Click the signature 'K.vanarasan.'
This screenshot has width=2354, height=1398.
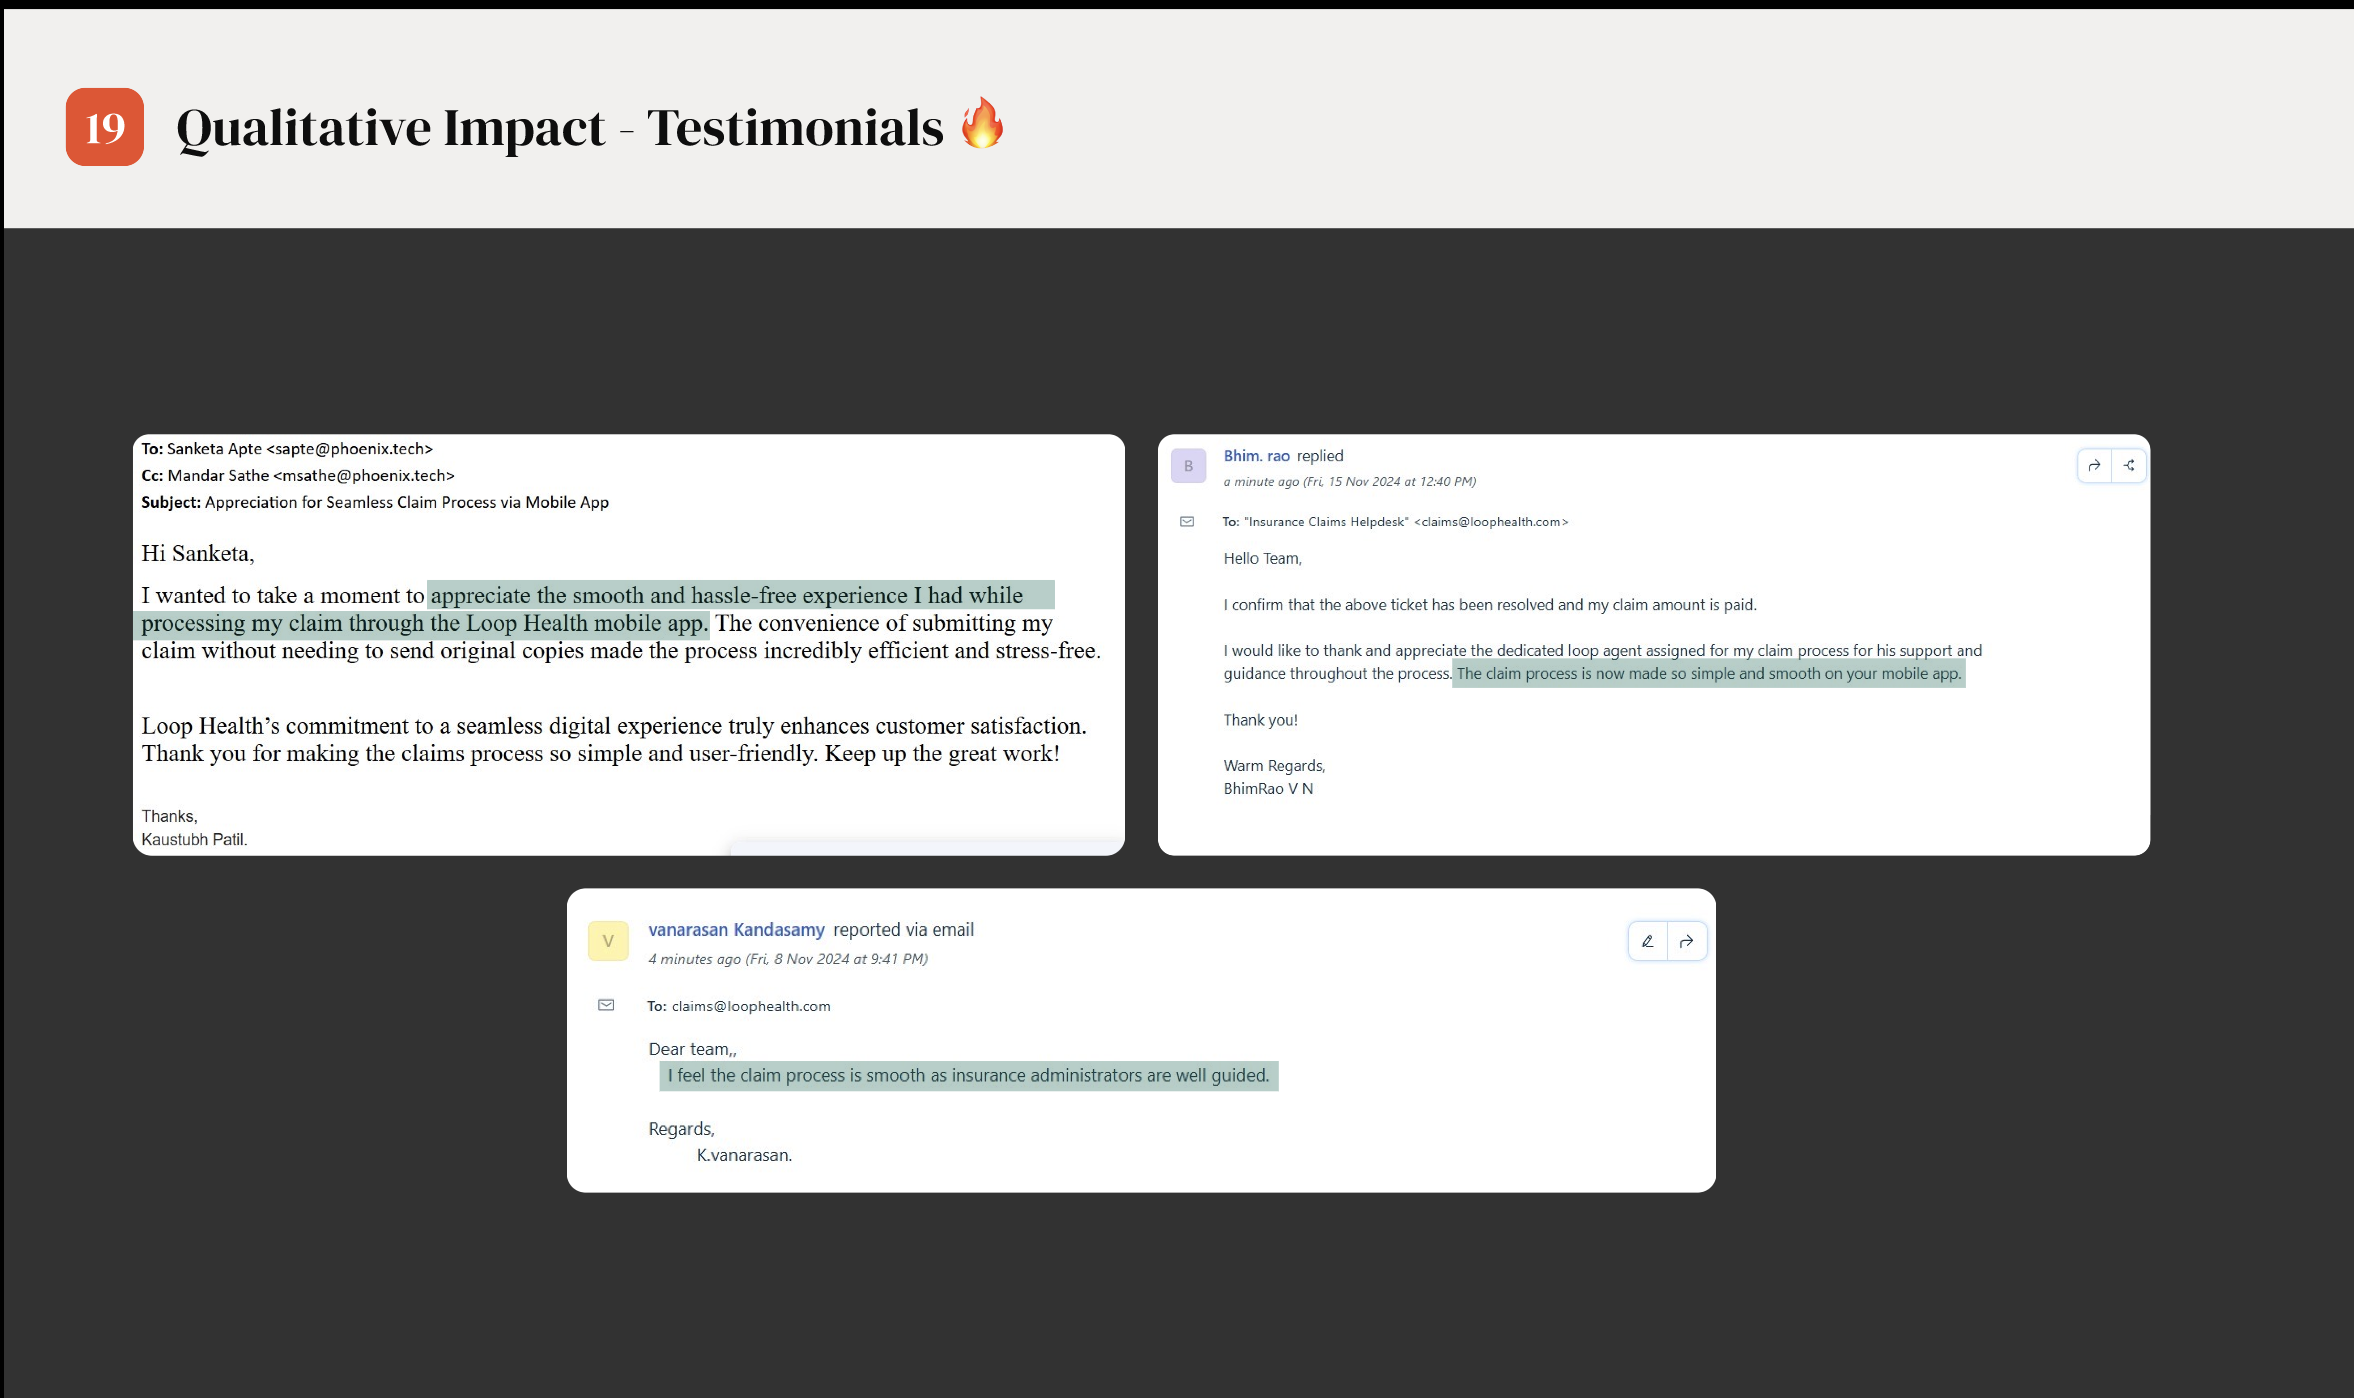(x=744, y=1155)
